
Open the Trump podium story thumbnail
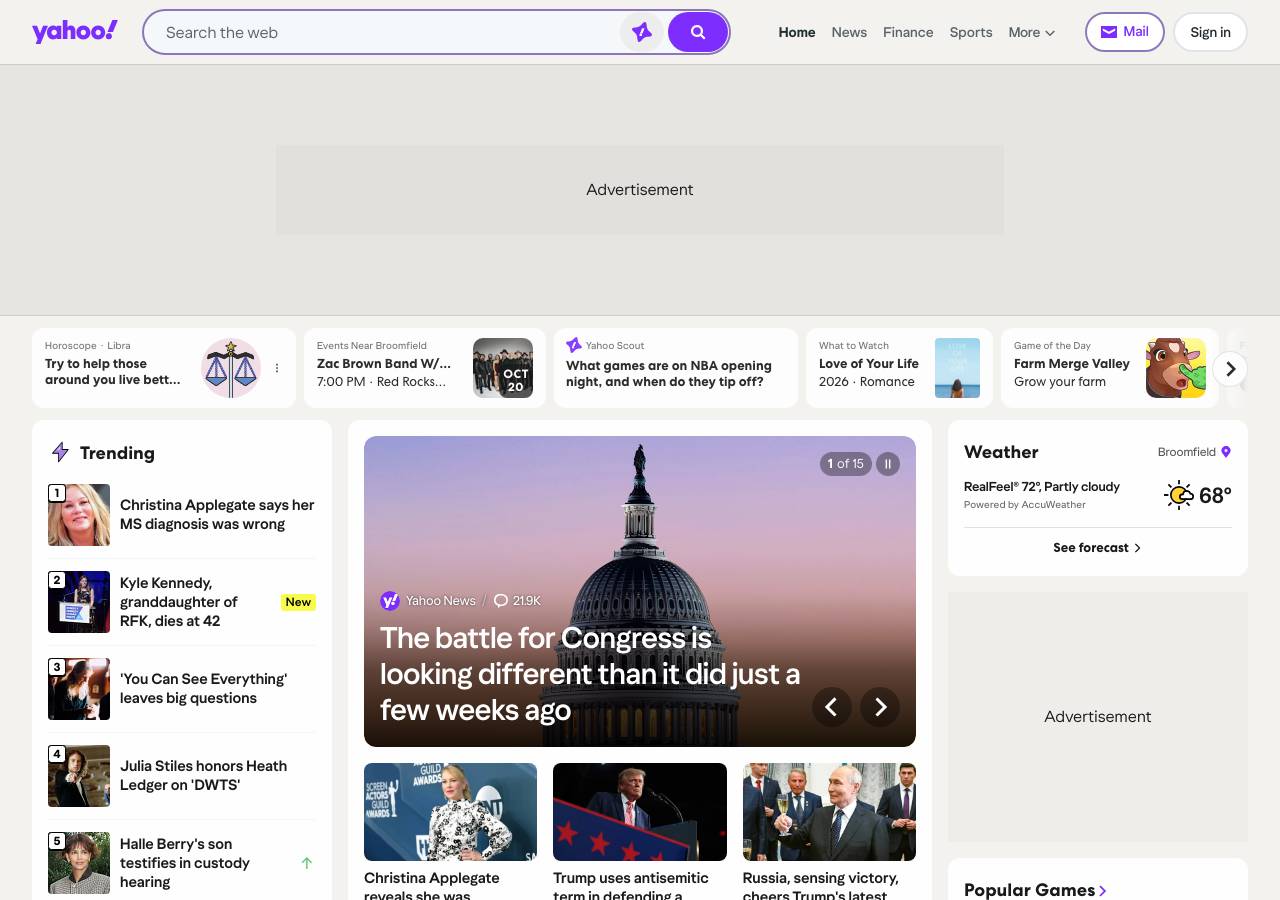(x=640, y=812)
